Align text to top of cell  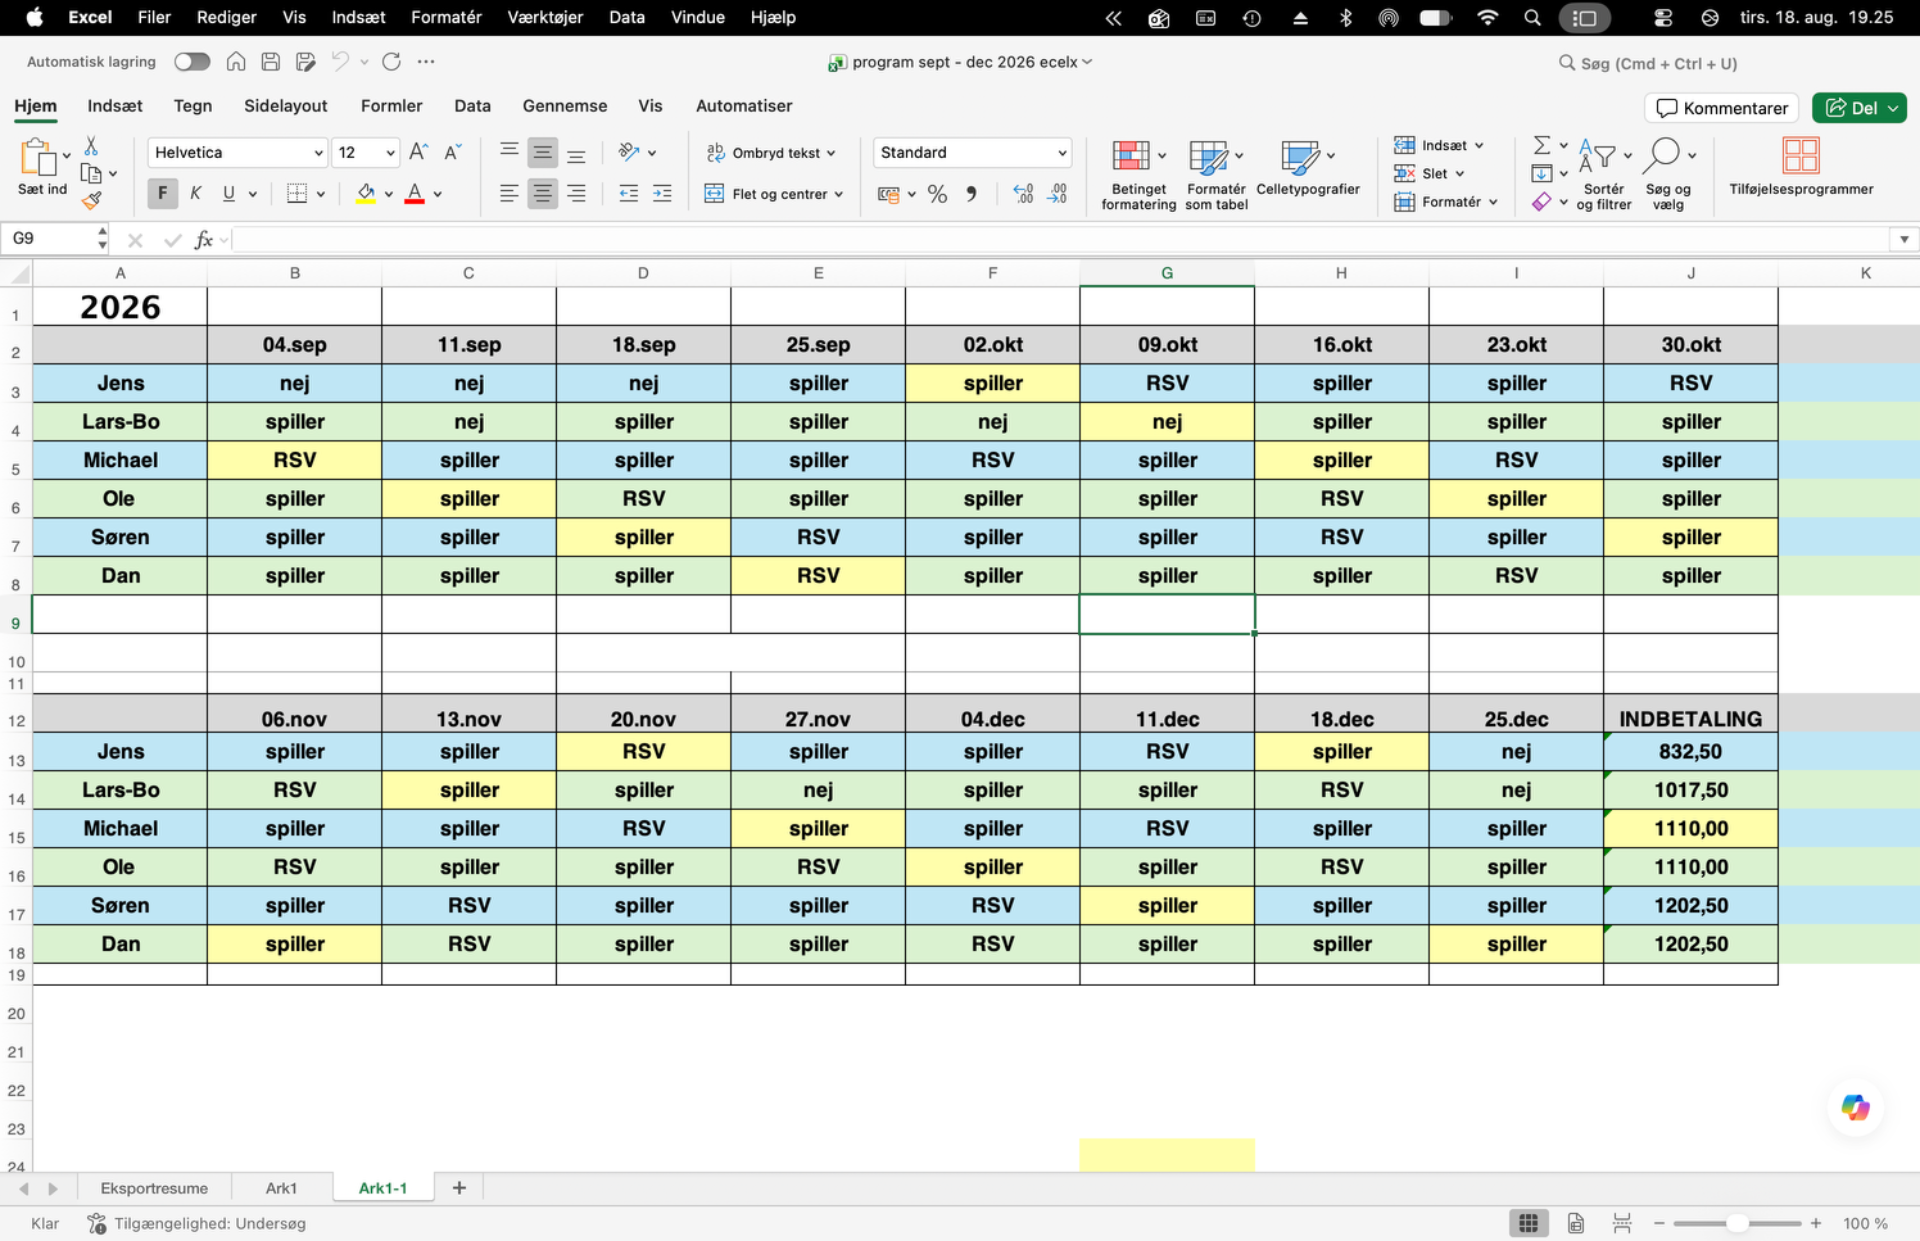509,152
